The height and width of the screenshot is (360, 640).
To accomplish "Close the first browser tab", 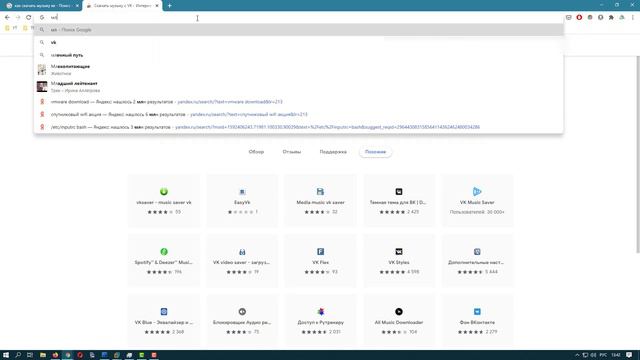I will click(x=77, y=6).
